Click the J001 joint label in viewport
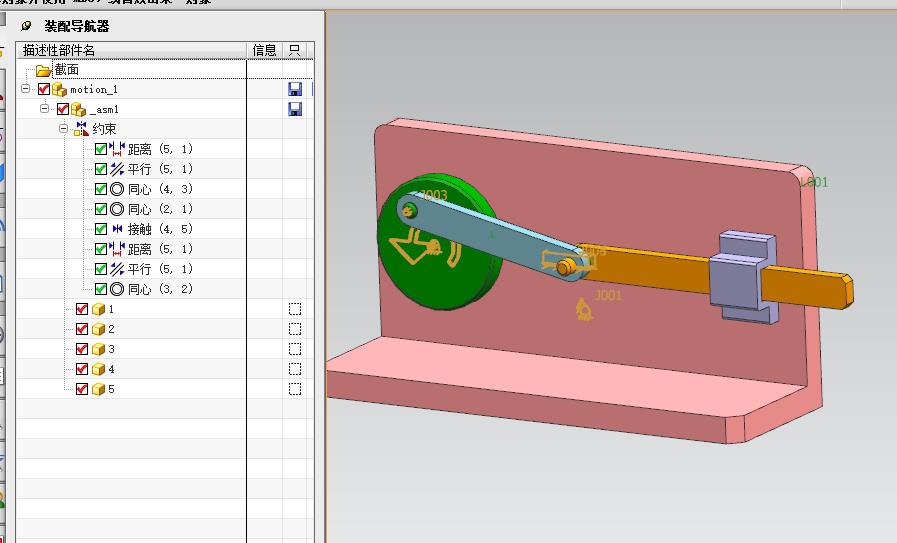Image resolution: width=897 pixels, height=543 pixels. (608, 295)
